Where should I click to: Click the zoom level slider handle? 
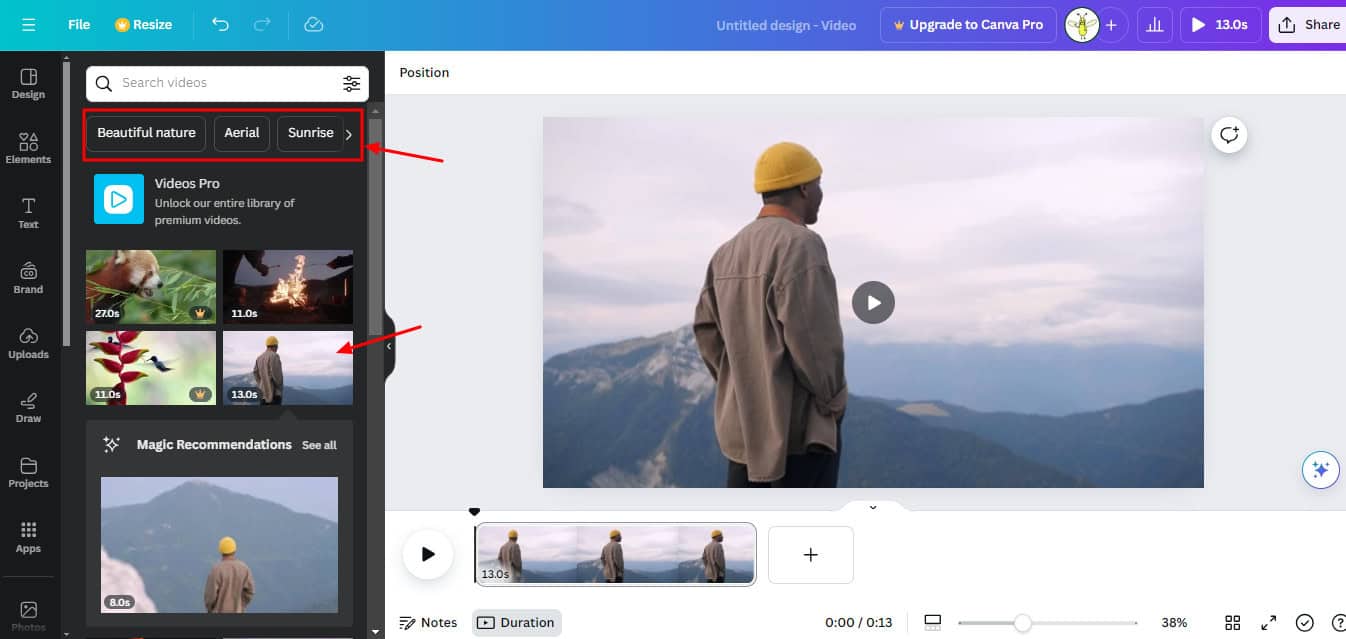[x=1022, y=623]
